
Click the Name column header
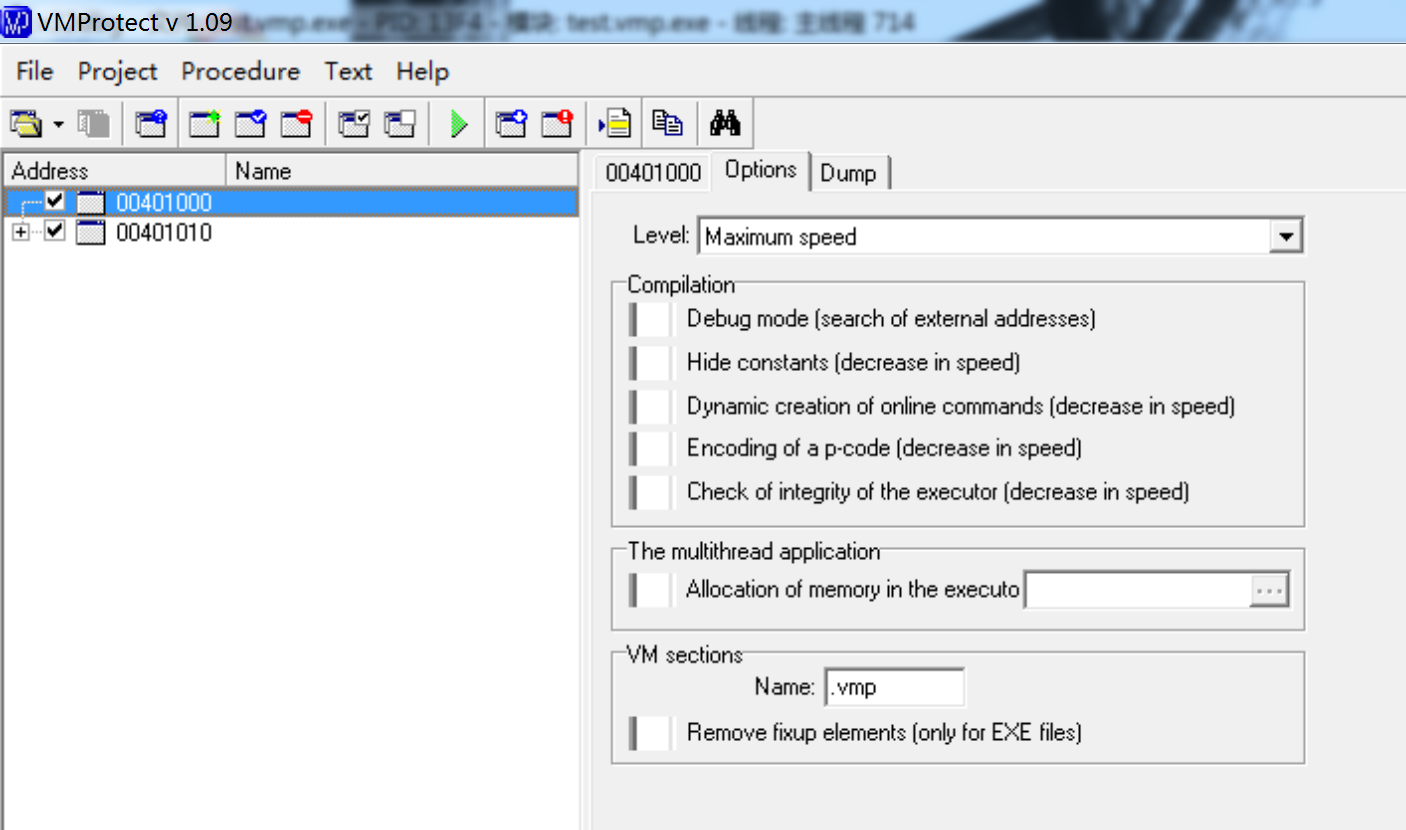(402, 171)
